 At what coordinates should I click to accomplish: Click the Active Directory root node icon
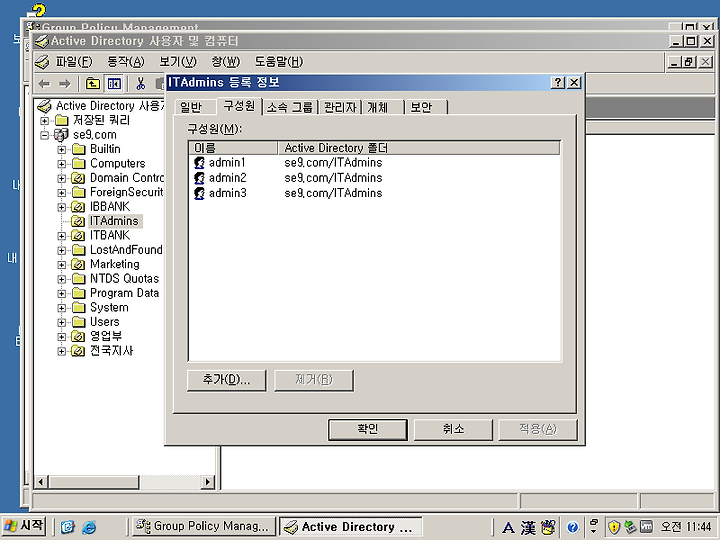pyautogui.click(x=44, y=106)
